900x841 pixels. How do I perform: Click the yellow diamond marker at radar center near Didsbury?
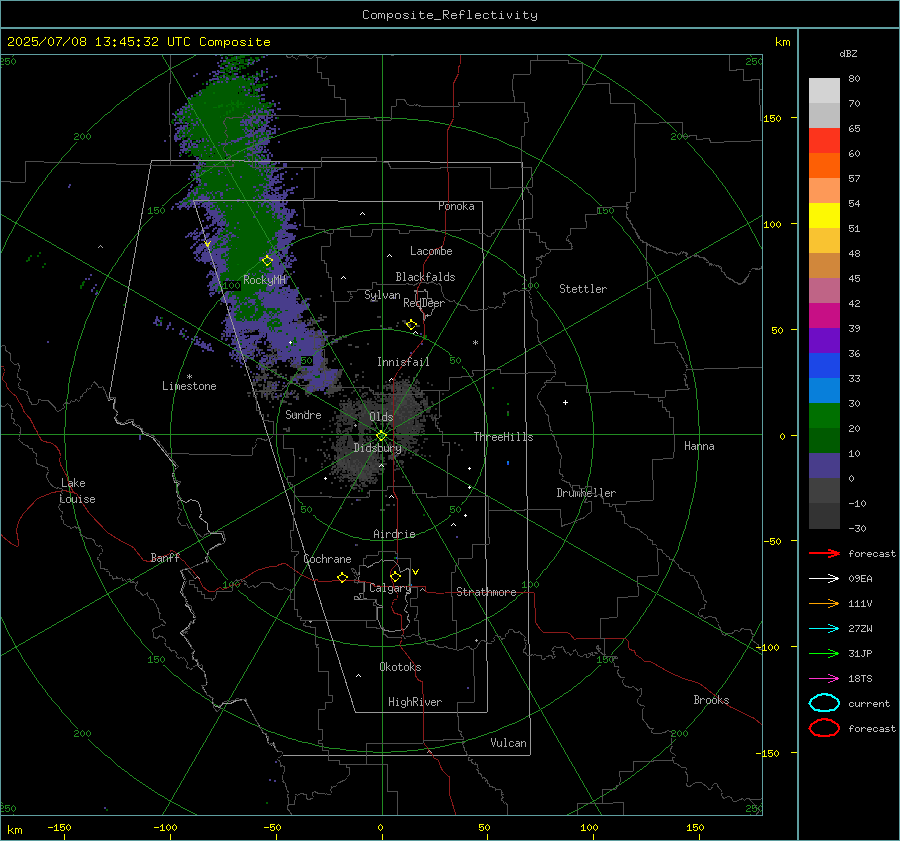(382, 436)
